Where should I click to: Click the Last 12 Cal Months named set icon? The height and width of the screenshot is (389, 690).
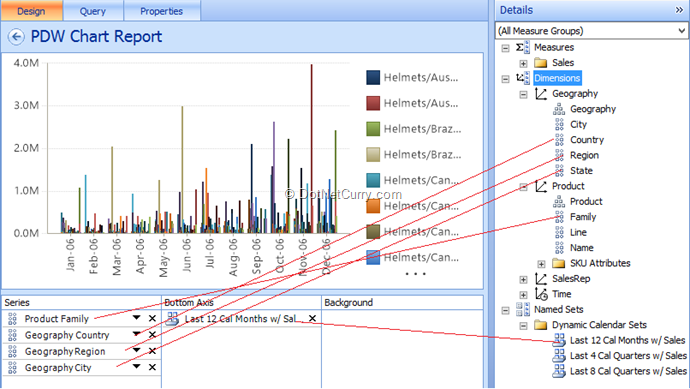[x=559, y=340]
